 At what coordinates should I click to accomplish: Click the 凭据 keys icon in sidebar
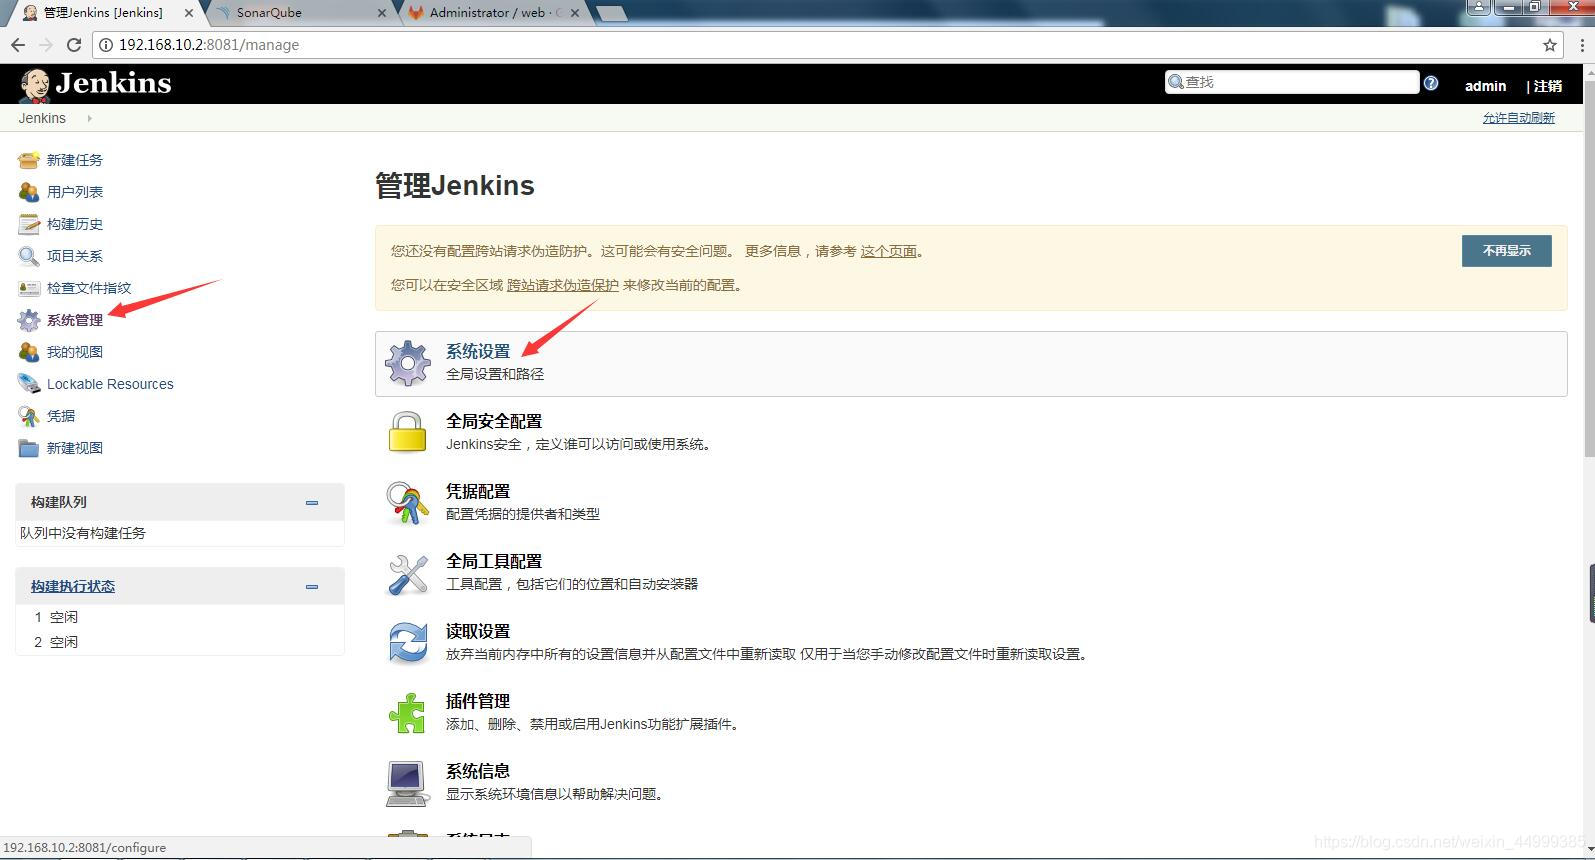(x=29, y=416)
